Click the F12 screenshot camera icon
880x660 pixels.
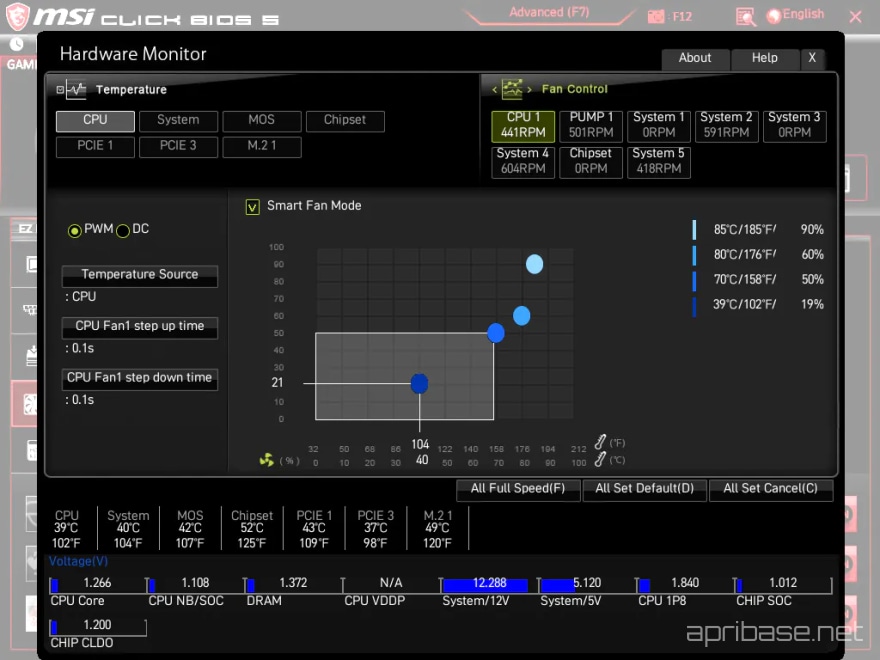click(656, 17)
